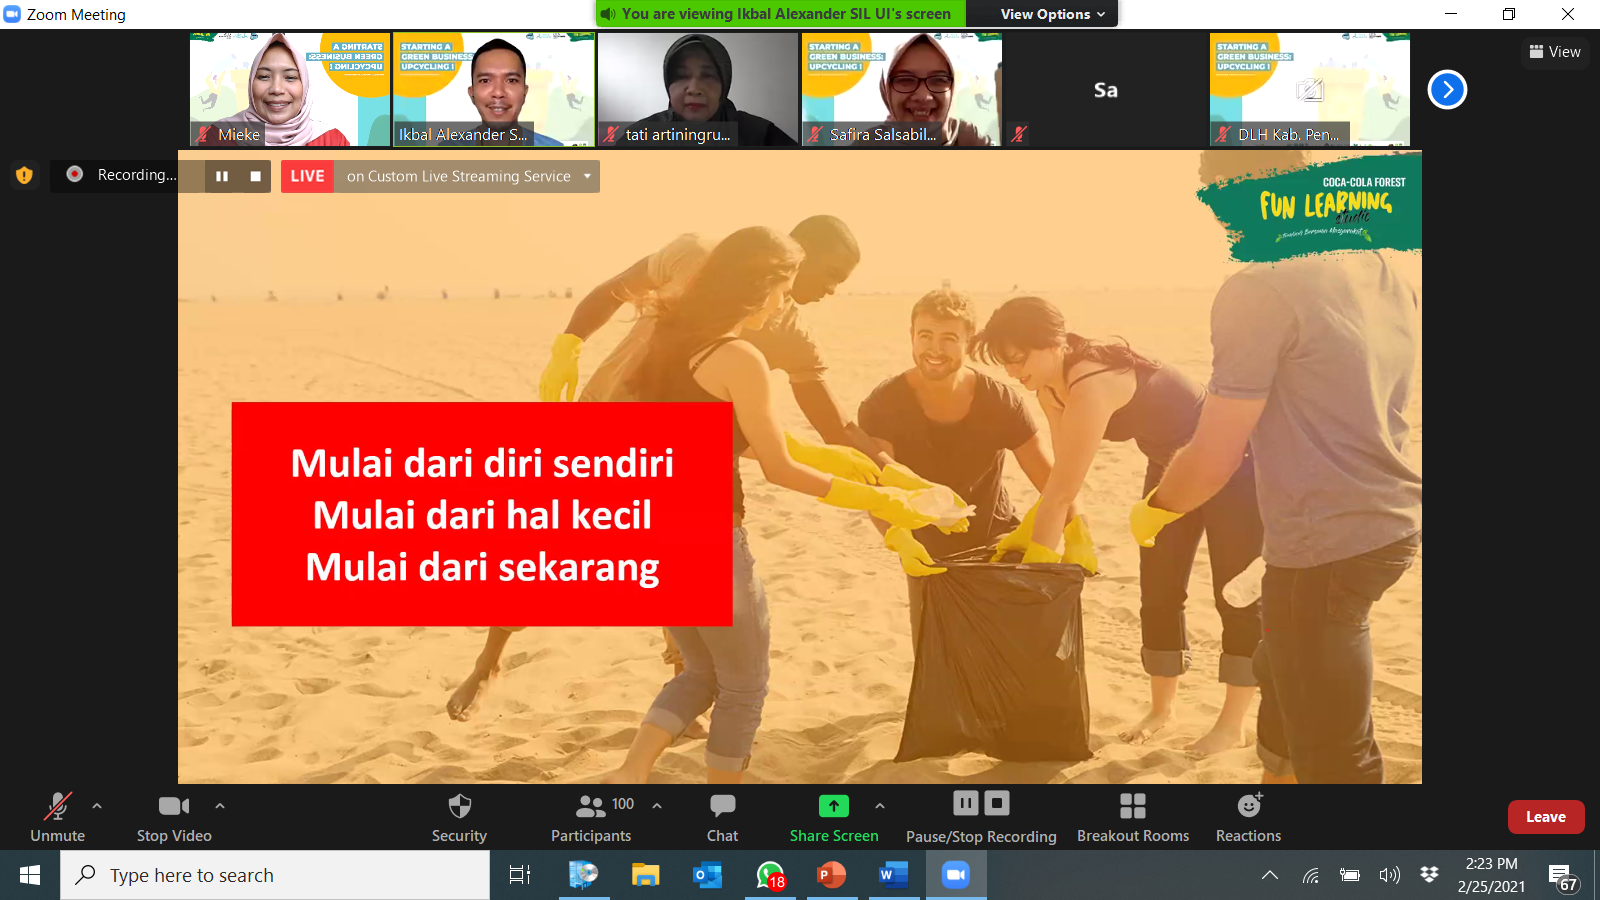Select the Sa participant tile
Screen dimensions: 1600x900
[1106, 90]
